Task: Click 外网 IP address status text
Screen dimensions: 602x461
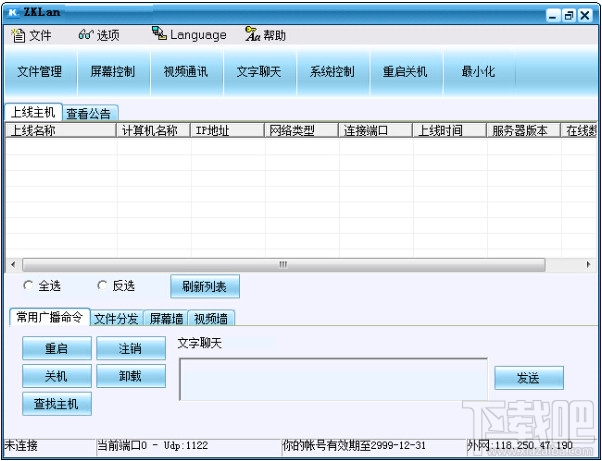Action: click(x=520, y=446)
